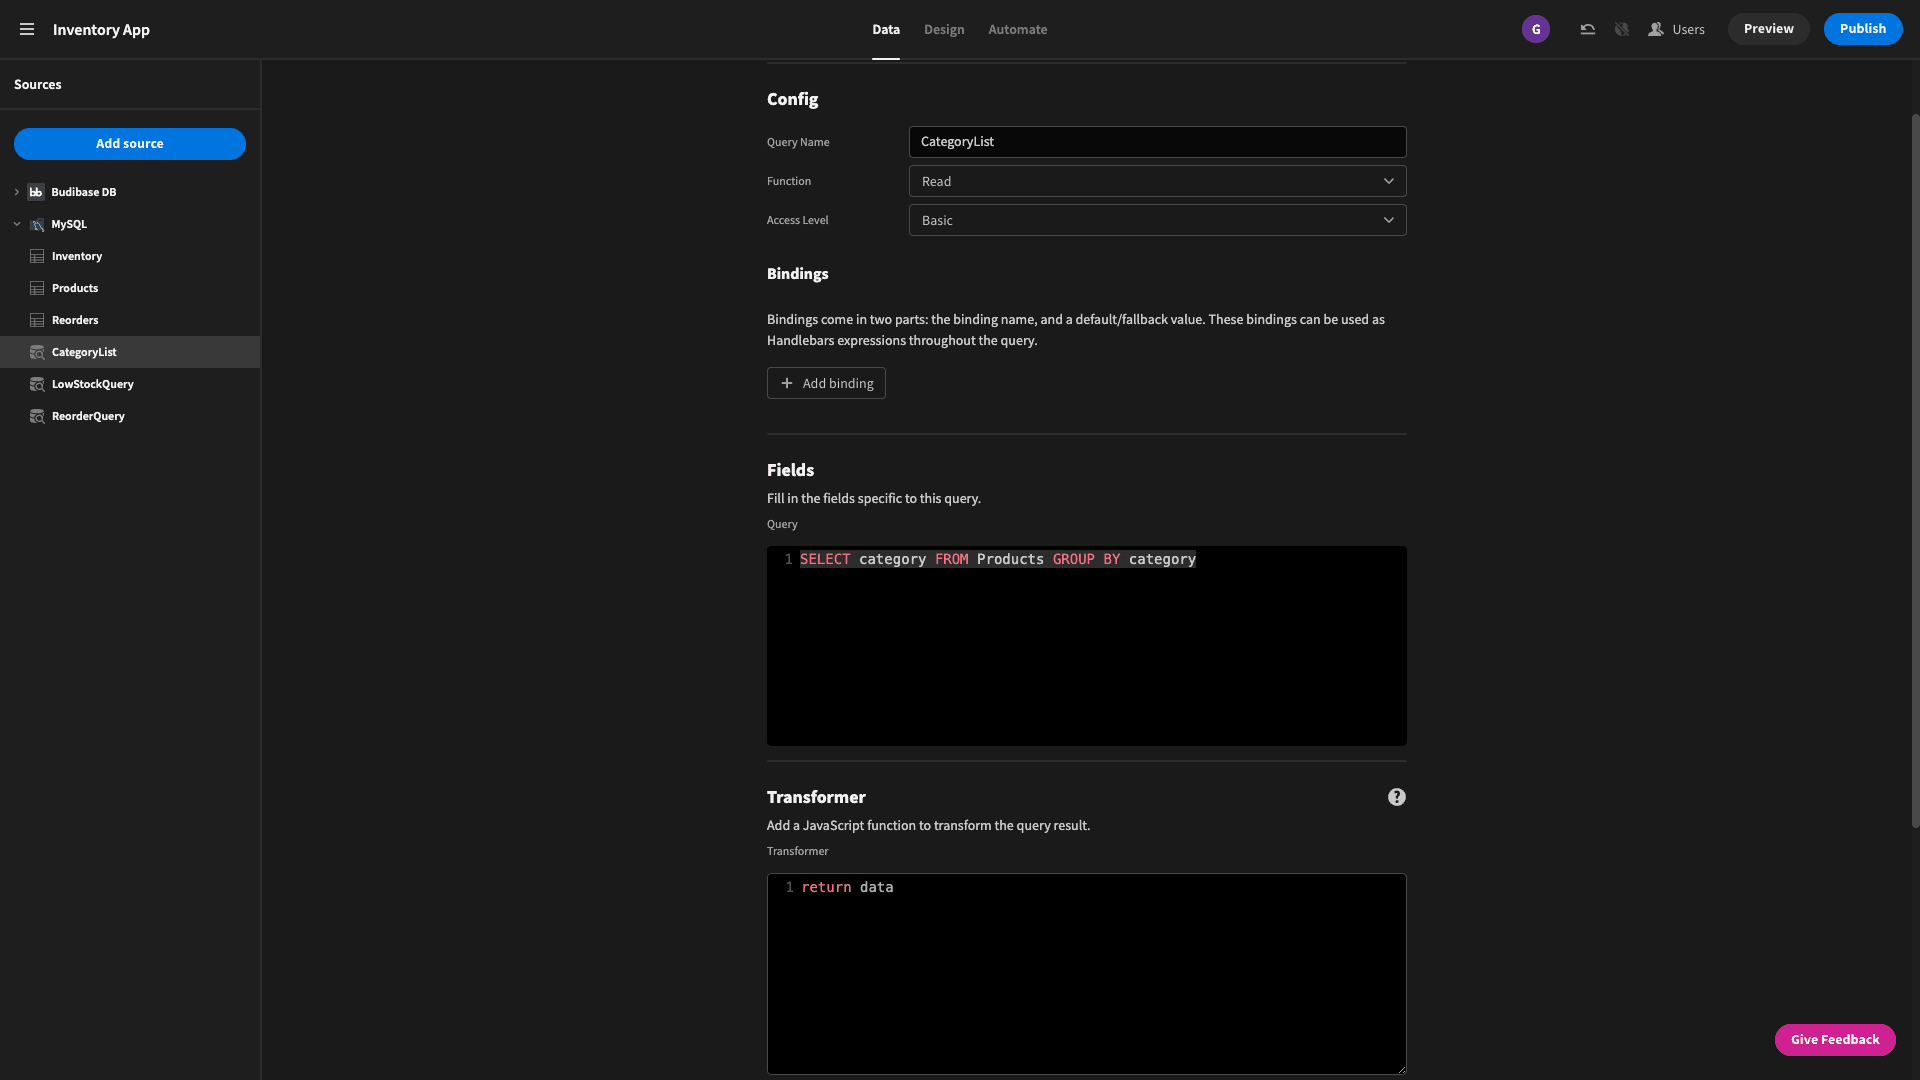Select the Reorders table
This screenshot has height=1080, width=1920.
tap(130, 320)
